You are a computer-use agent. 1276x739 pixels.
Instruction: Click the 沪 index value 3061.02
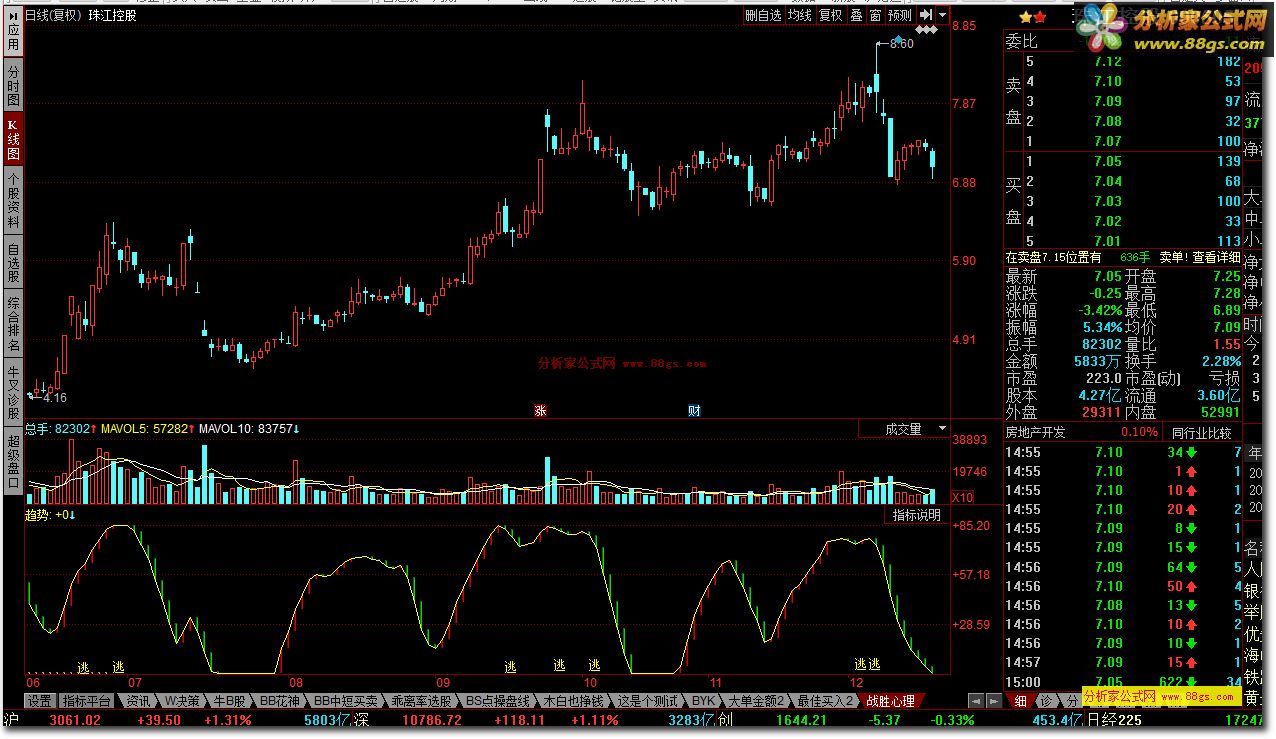pos(75,720)
